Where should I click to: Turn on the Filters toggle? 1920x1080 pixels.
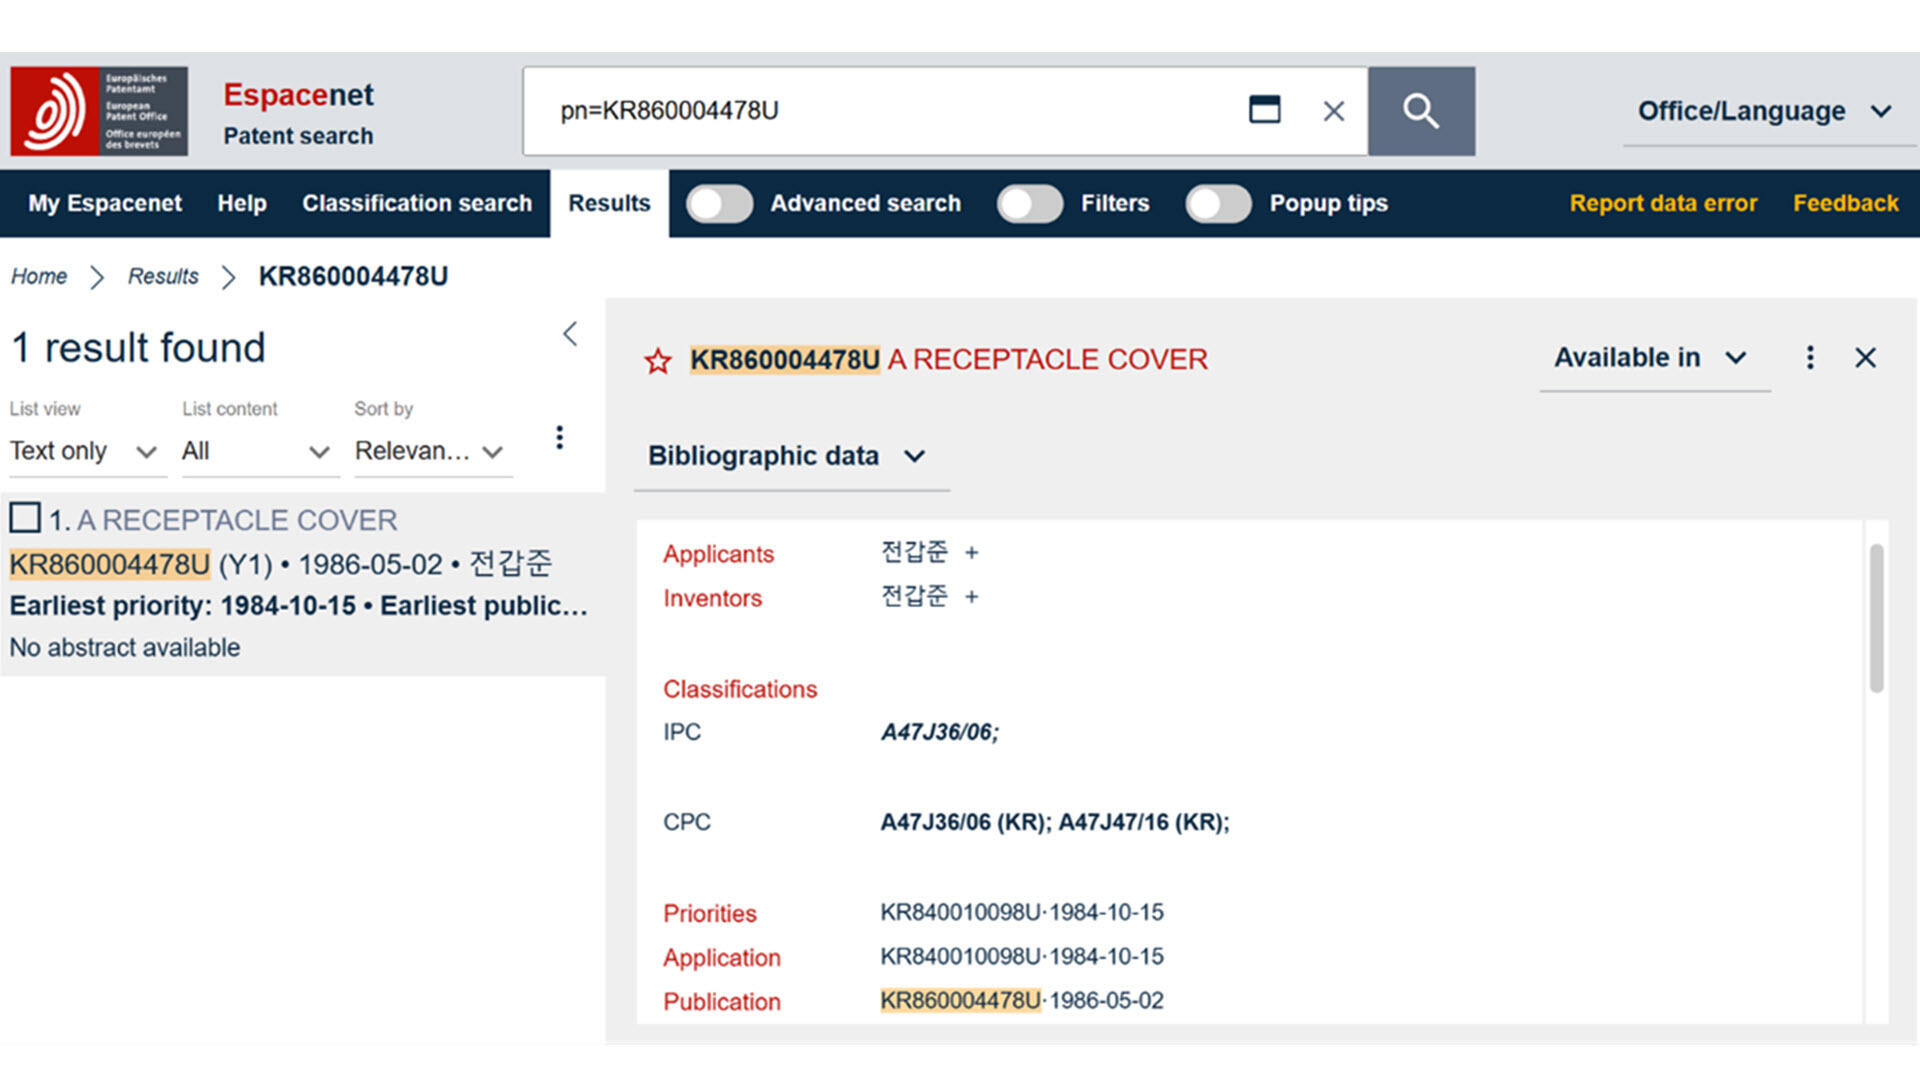pos(1030,204)
